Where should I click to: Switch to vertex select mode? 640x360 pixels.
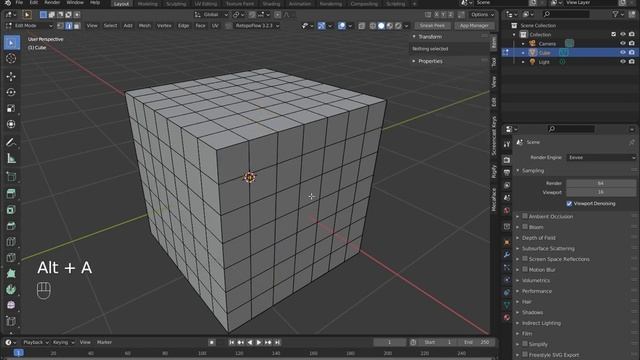(60, 26)
